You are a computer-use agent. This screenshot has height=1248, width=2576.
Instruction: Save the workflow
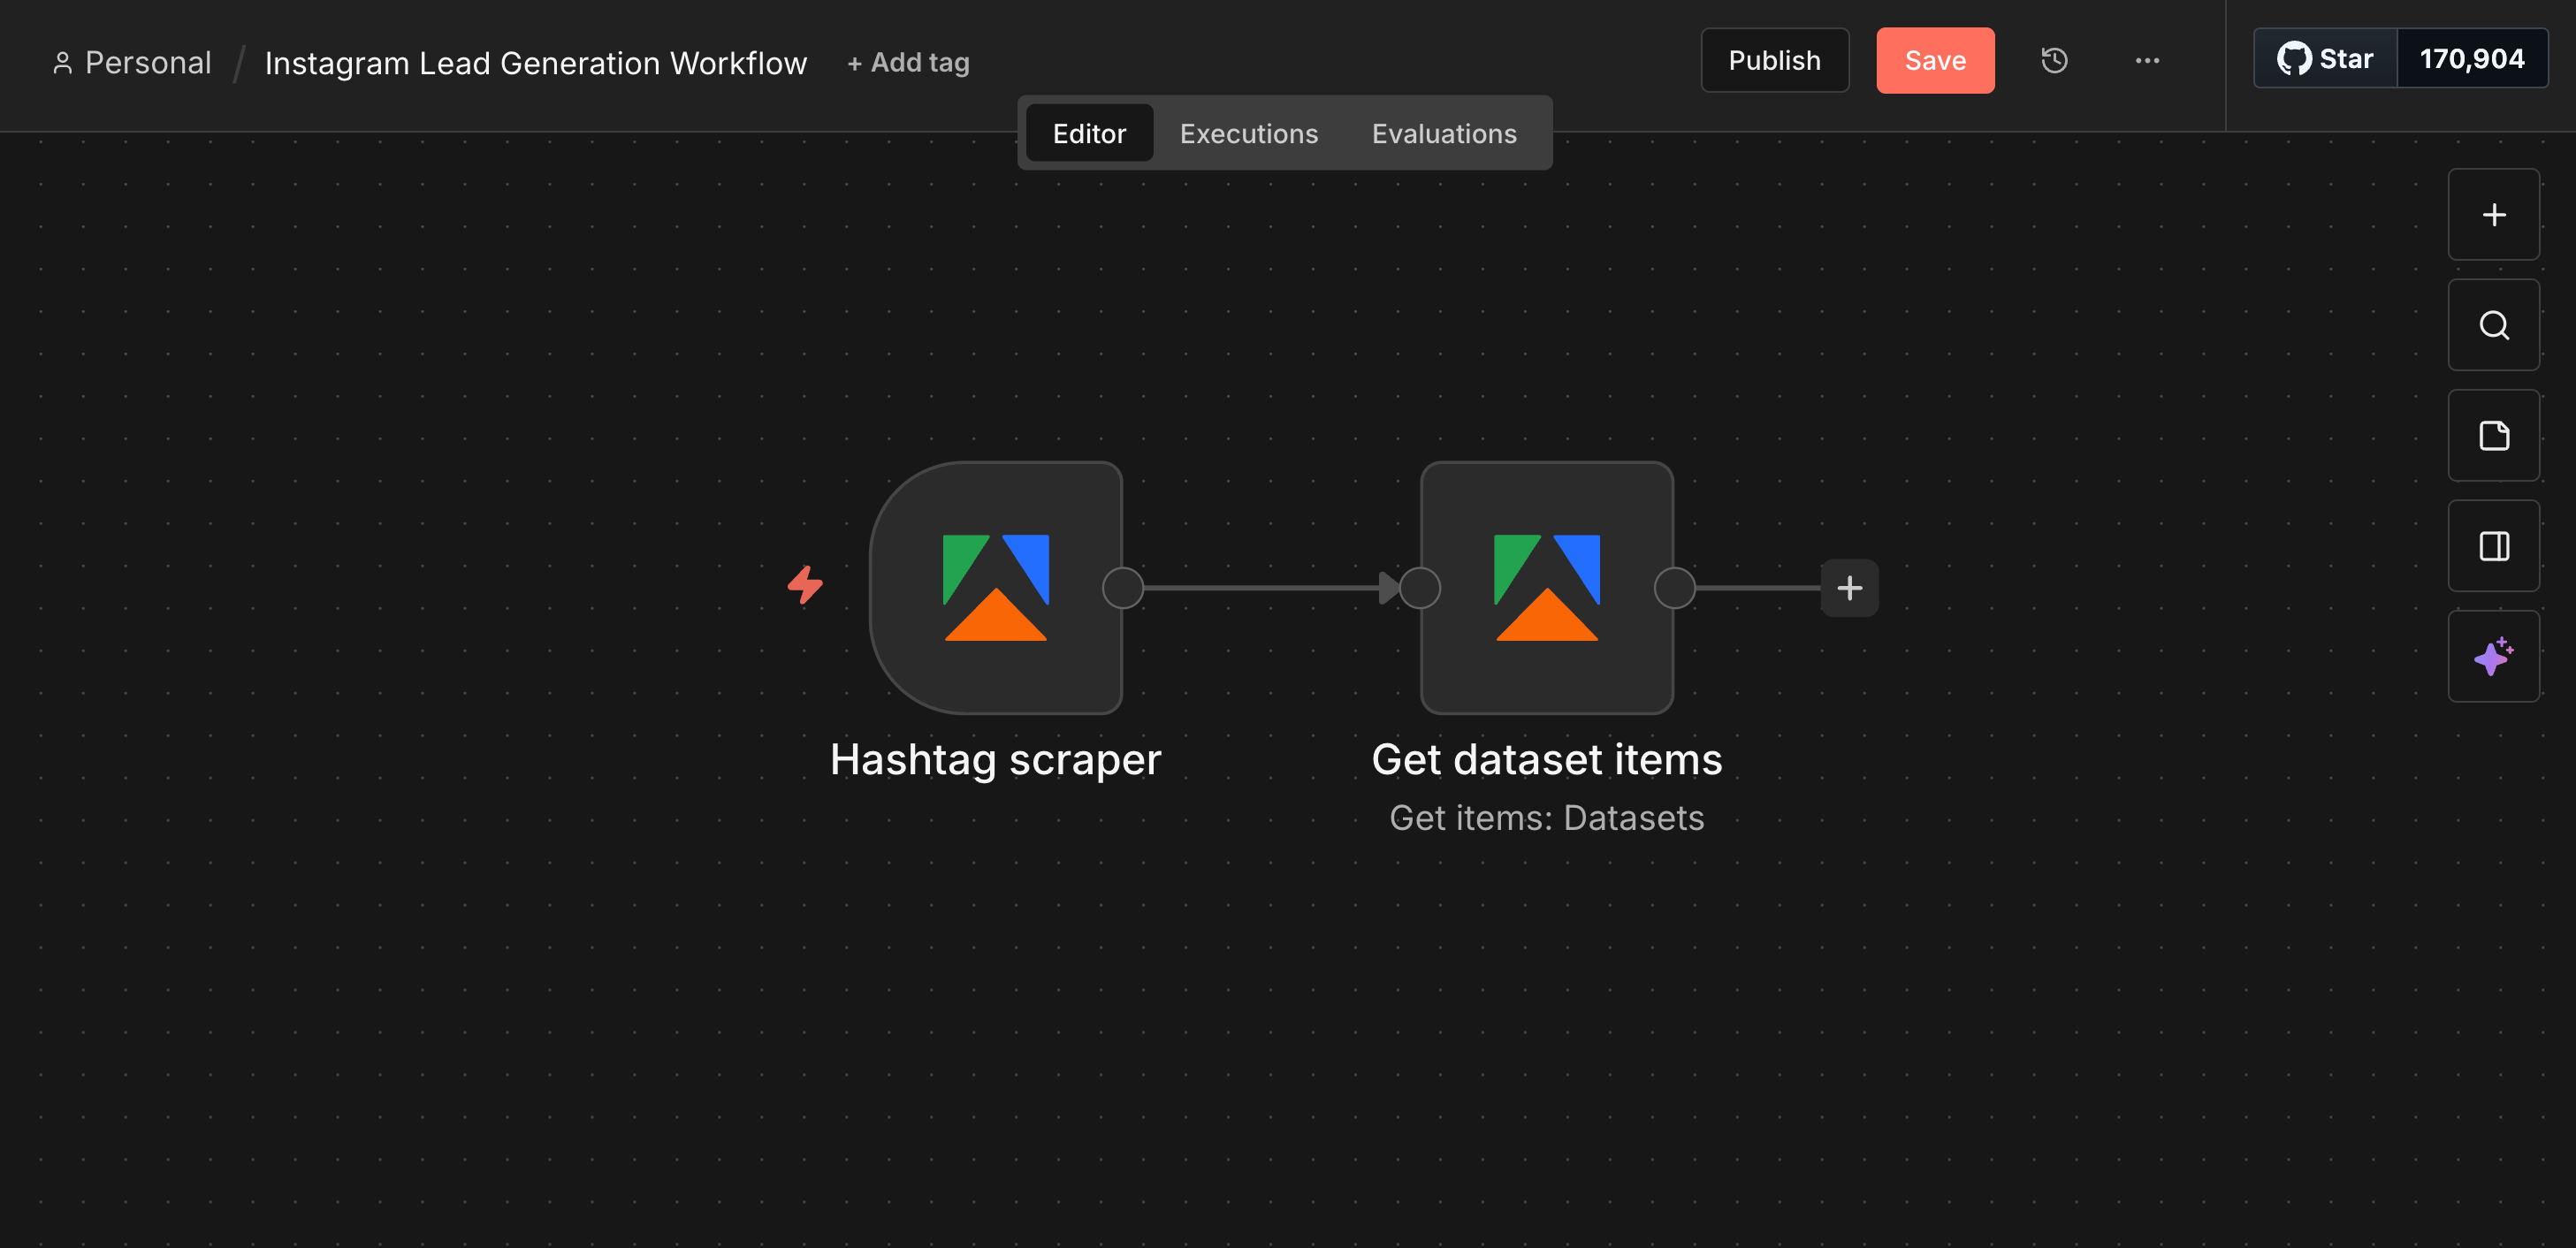click(x=1935, y=60)
